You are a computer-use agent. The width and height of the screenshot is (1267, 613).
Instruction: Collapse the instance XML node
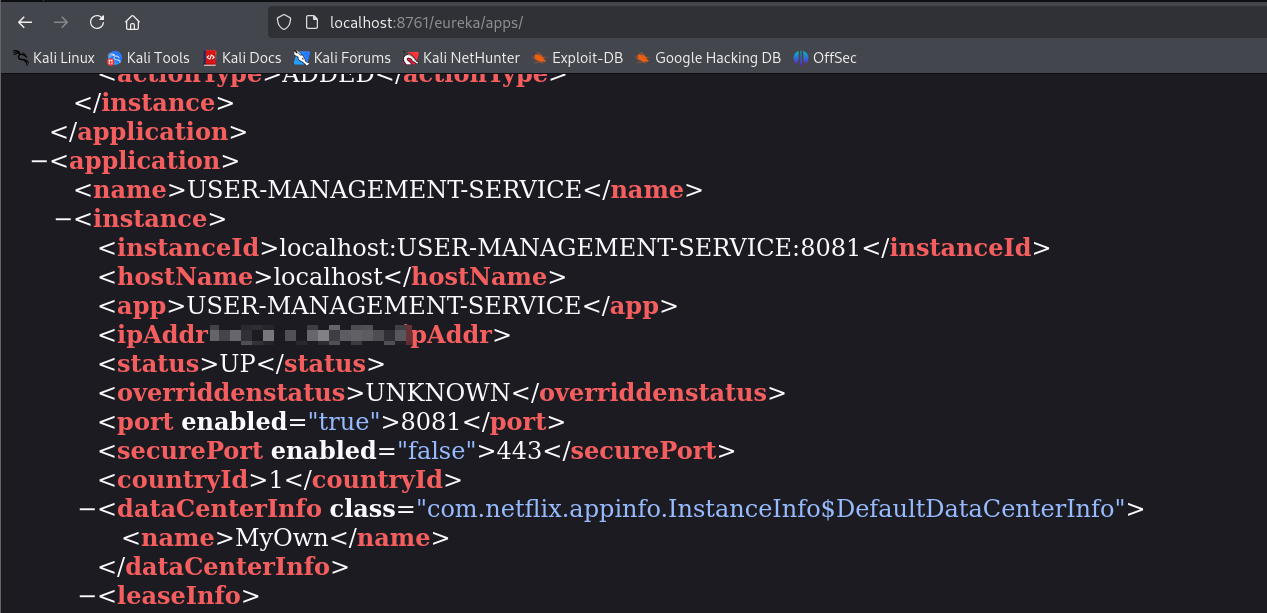(62, 219)
